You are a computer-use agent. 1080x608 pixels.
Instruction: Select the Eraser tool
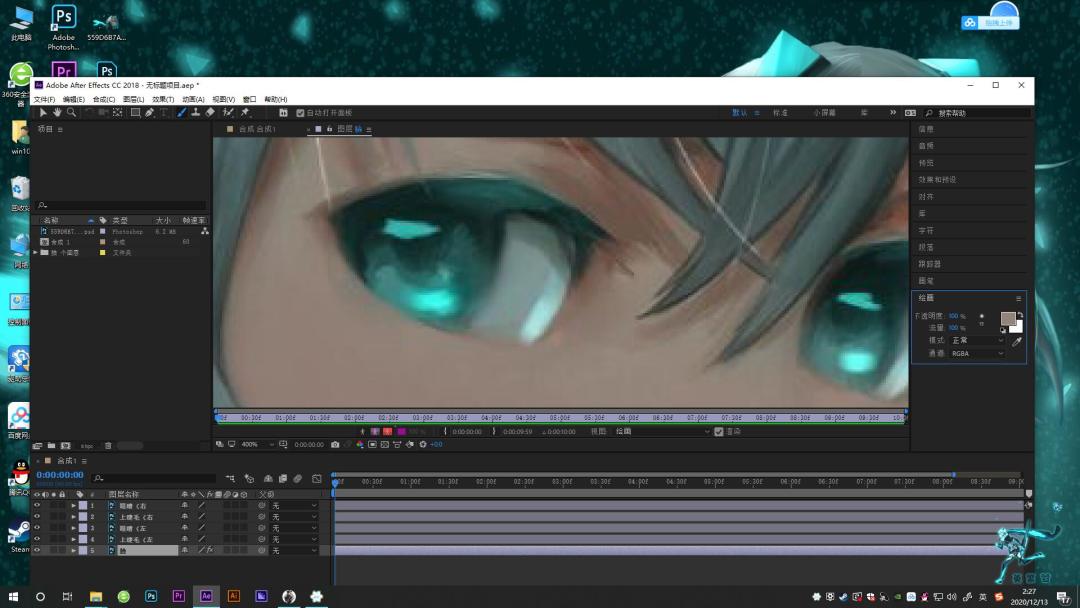(x=210, y=112)
